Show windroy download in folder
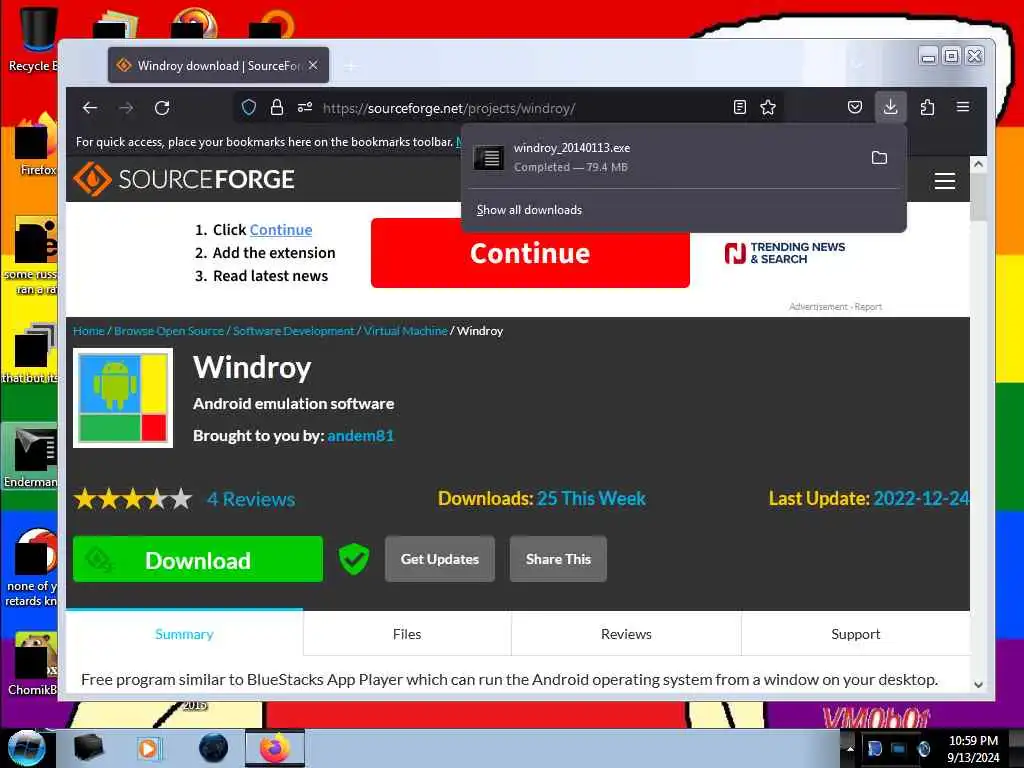The height and width of the screenshot is (768, 1024). (879, 157)
